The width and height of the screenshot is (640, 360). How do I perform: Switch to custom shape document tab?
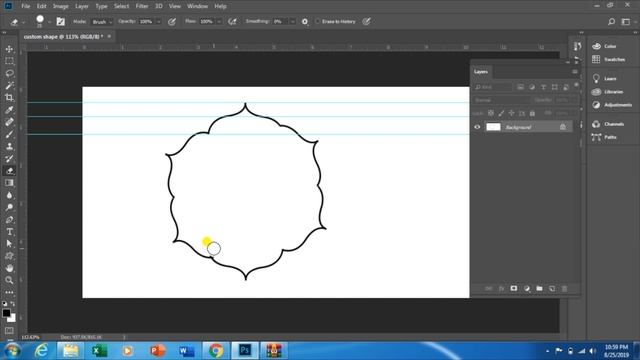point(63,37)
